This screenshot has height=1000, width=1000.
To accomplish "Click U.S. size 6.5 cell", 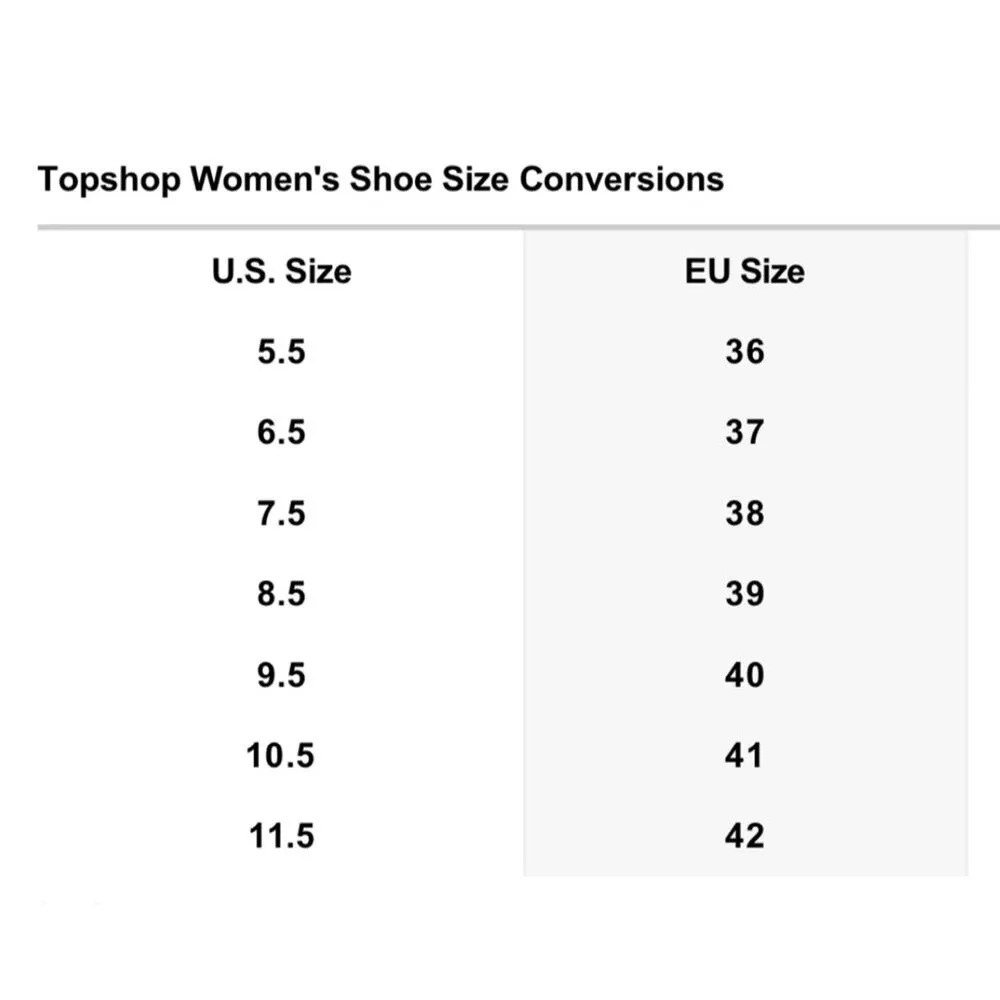I will tap(281, 433).
